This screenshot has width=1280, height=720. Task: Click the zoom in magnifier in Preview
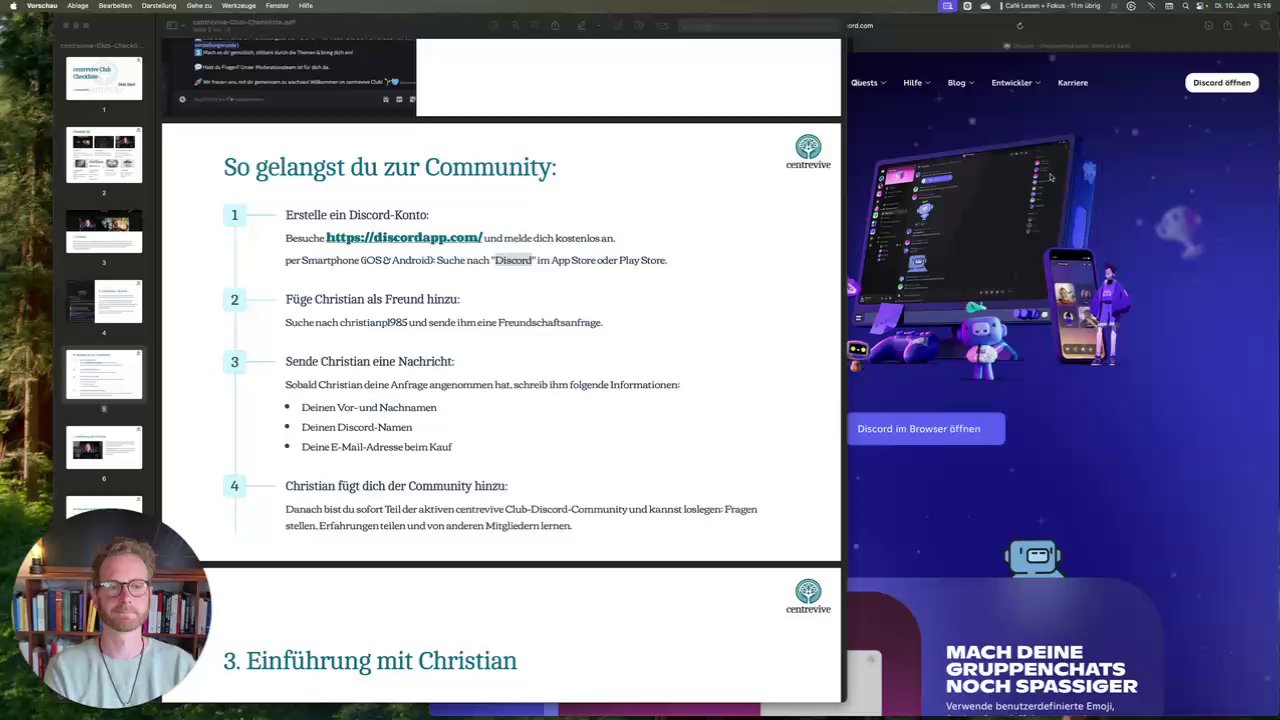533,25
